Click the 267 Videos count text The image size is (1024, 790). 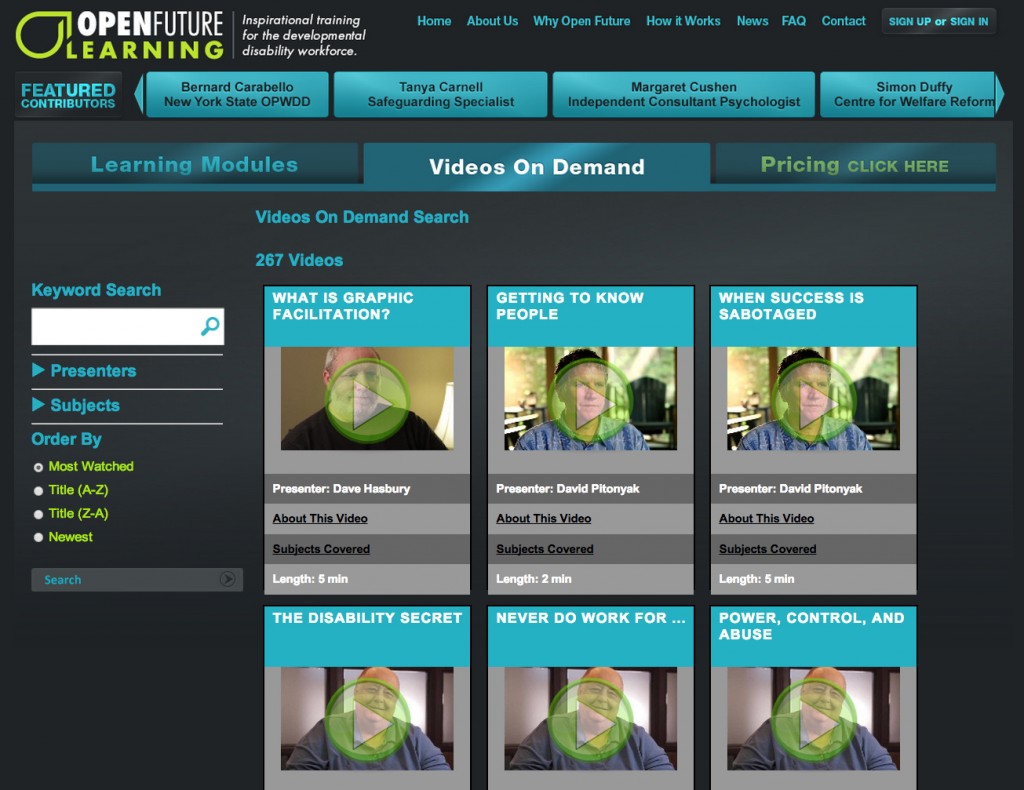coord(299,260)
